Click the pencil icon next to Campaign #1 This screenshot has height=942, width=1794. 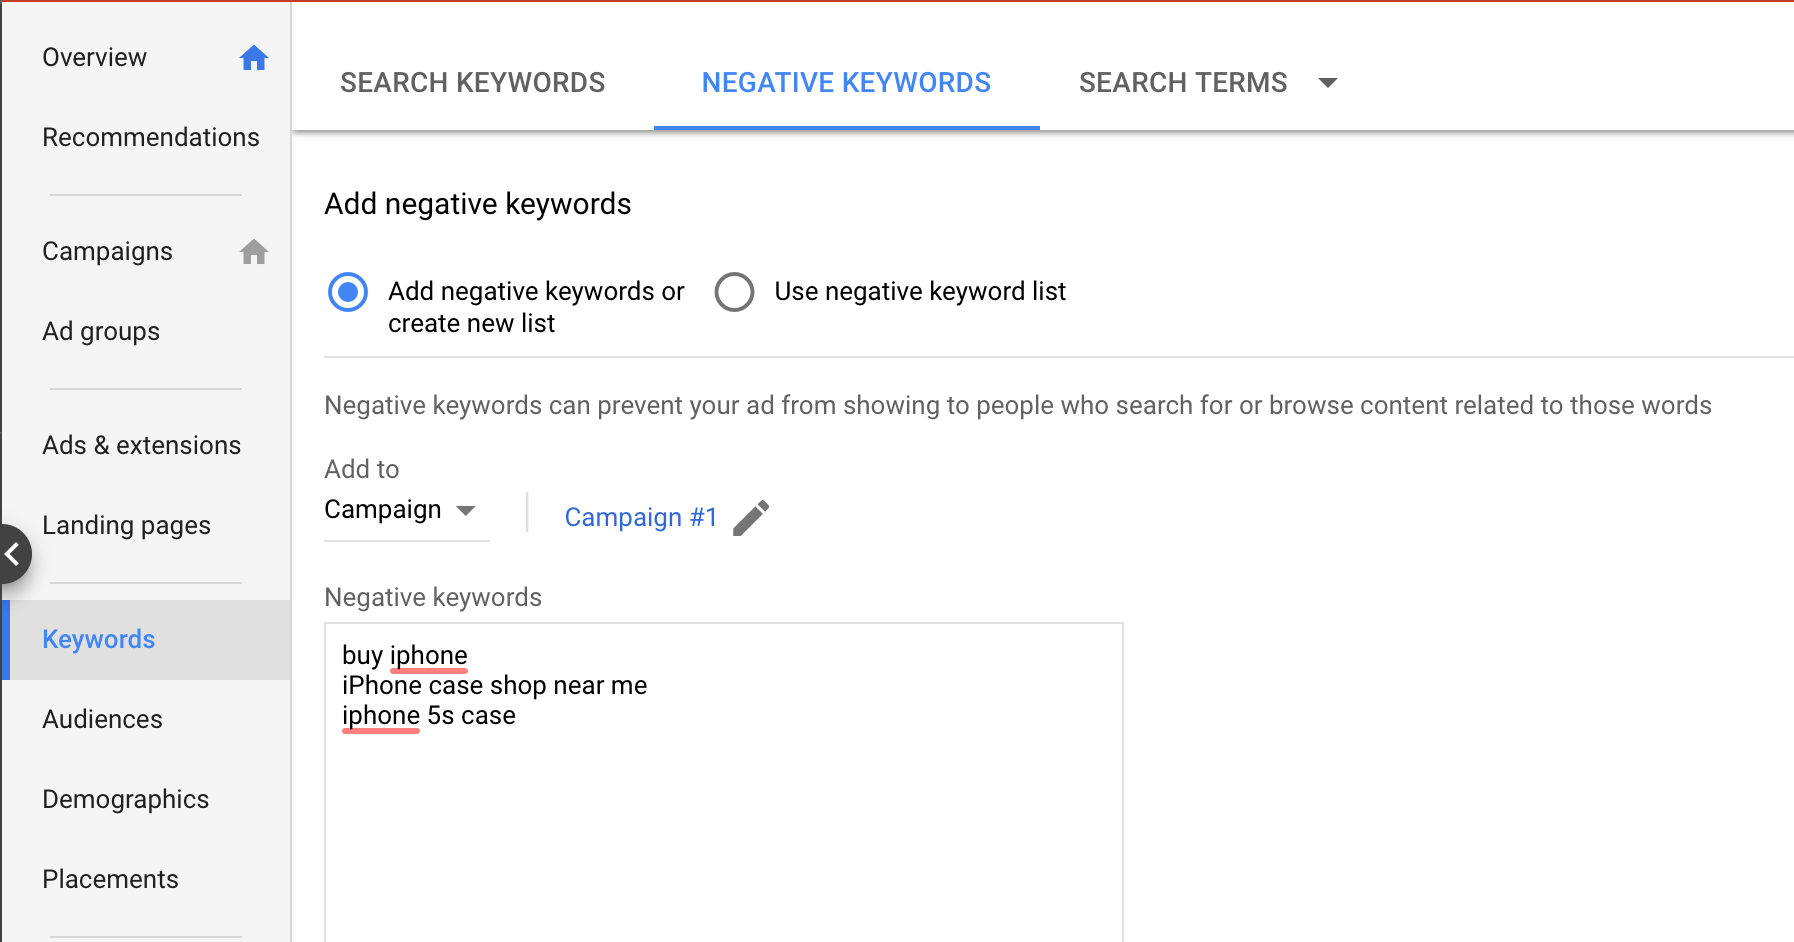(751, 518)
